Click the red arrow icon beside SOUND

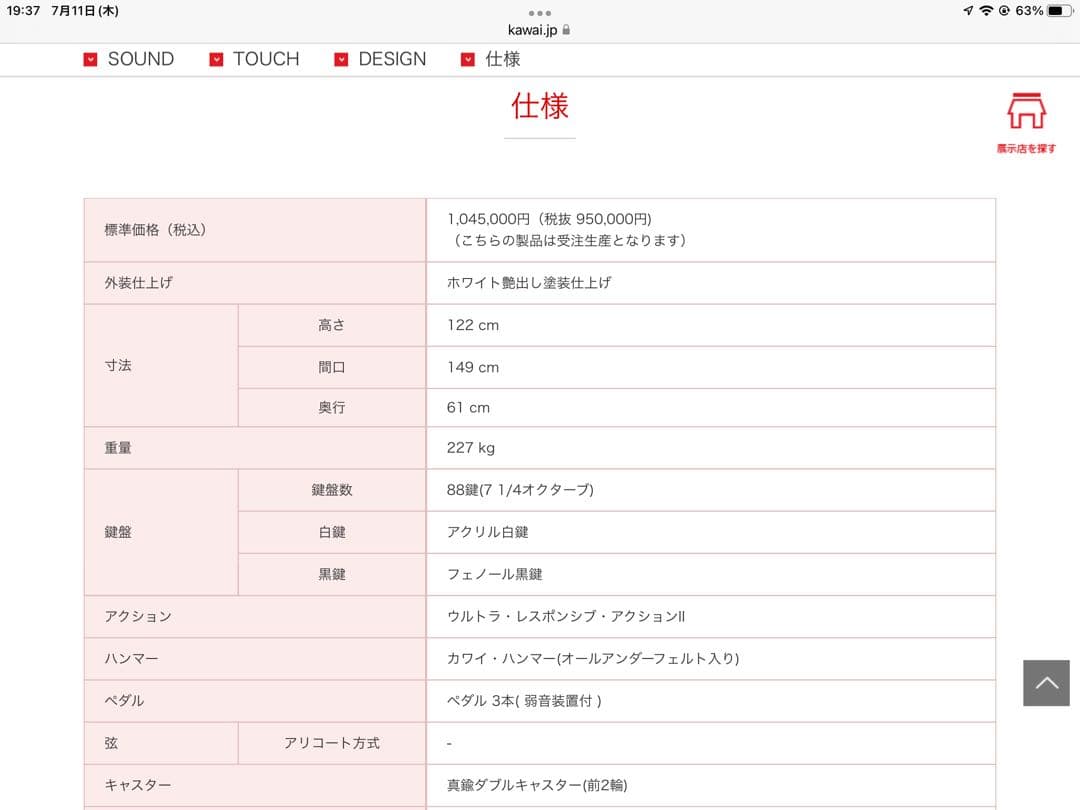[x=89, y=59]
